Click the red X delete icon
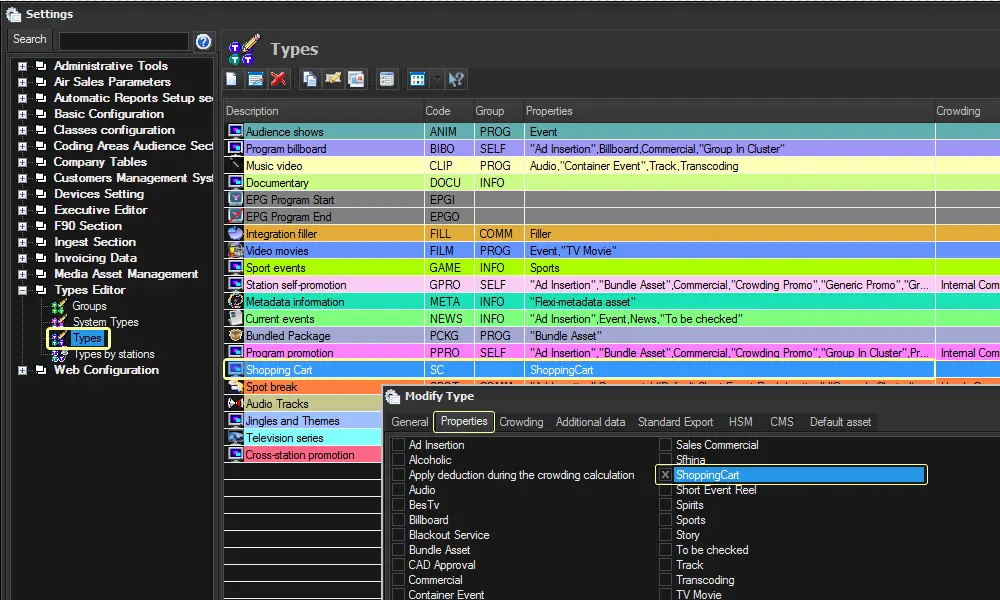 pyautogui.click(x=279, y=79)
